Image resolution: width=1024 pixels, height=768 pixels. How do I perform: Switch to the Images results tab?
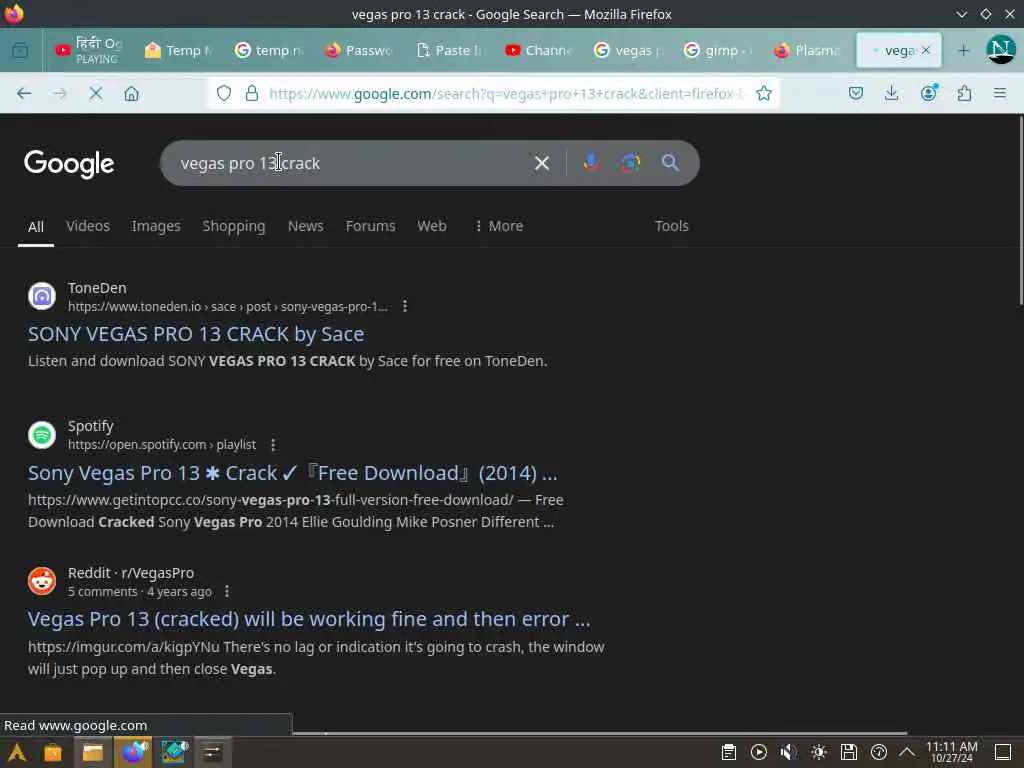[156, 226]
